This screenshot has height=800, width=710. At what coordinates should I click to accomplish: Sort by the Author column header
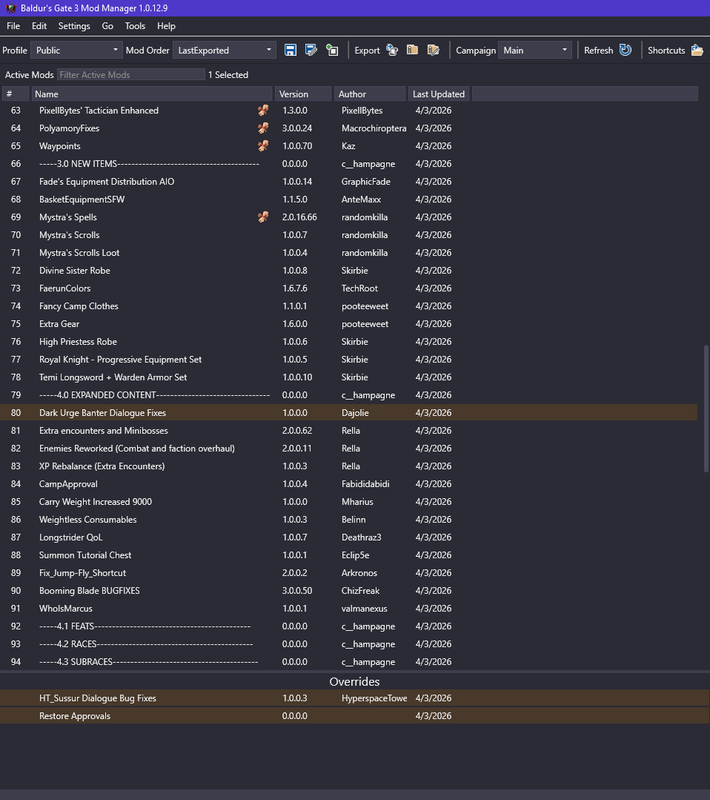[370, 94]
